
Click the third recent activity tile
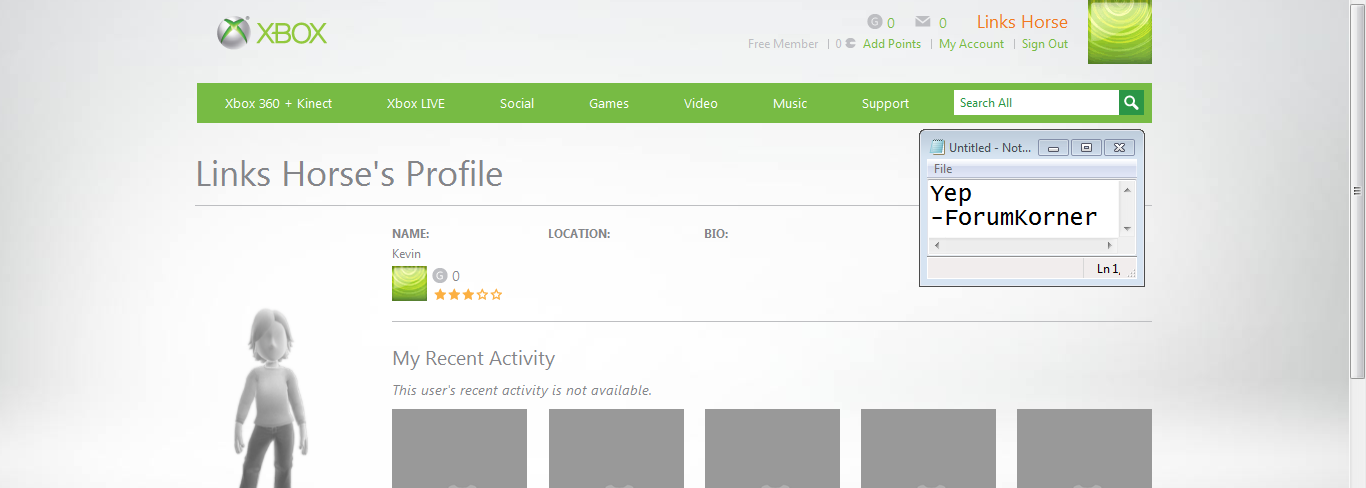pyautogui.click(x=772, y=448)
